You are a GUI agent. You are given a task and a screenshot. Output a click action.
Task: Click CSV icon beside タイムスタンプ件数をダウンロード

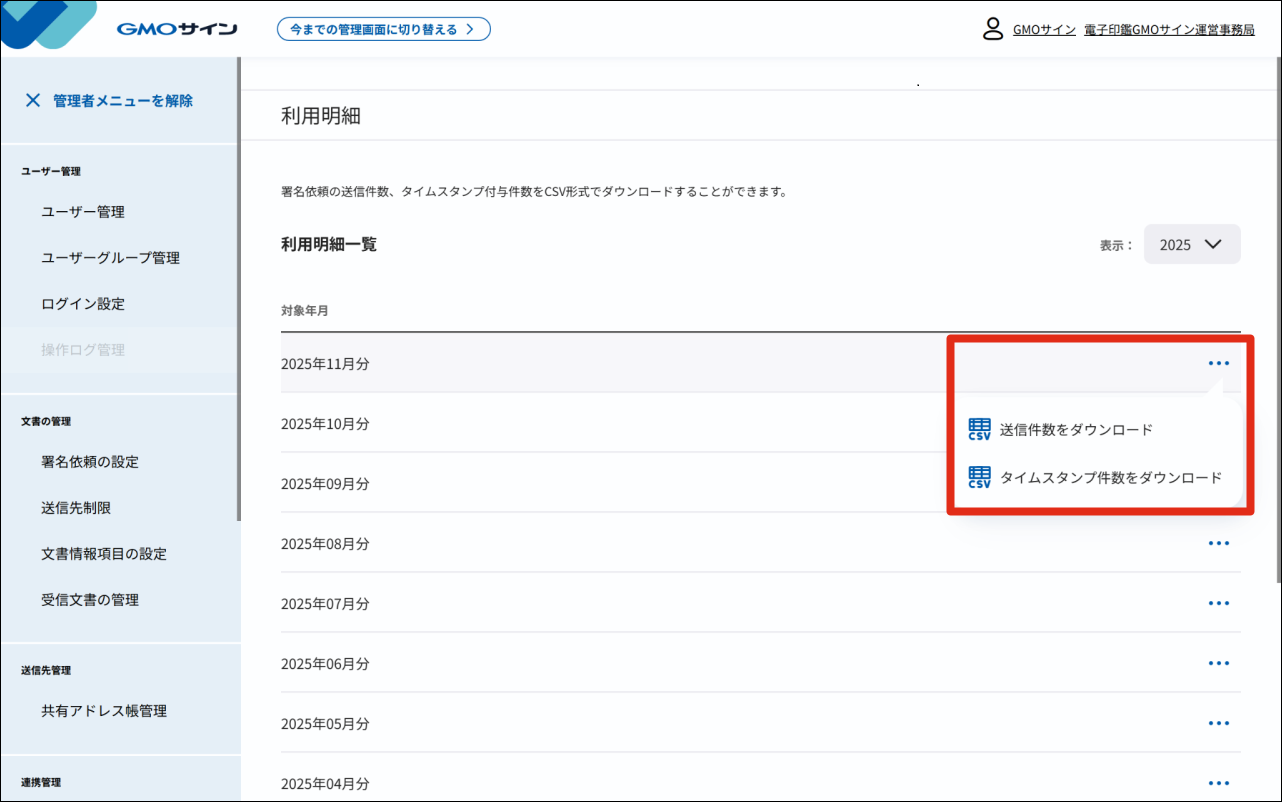[979, 478]
